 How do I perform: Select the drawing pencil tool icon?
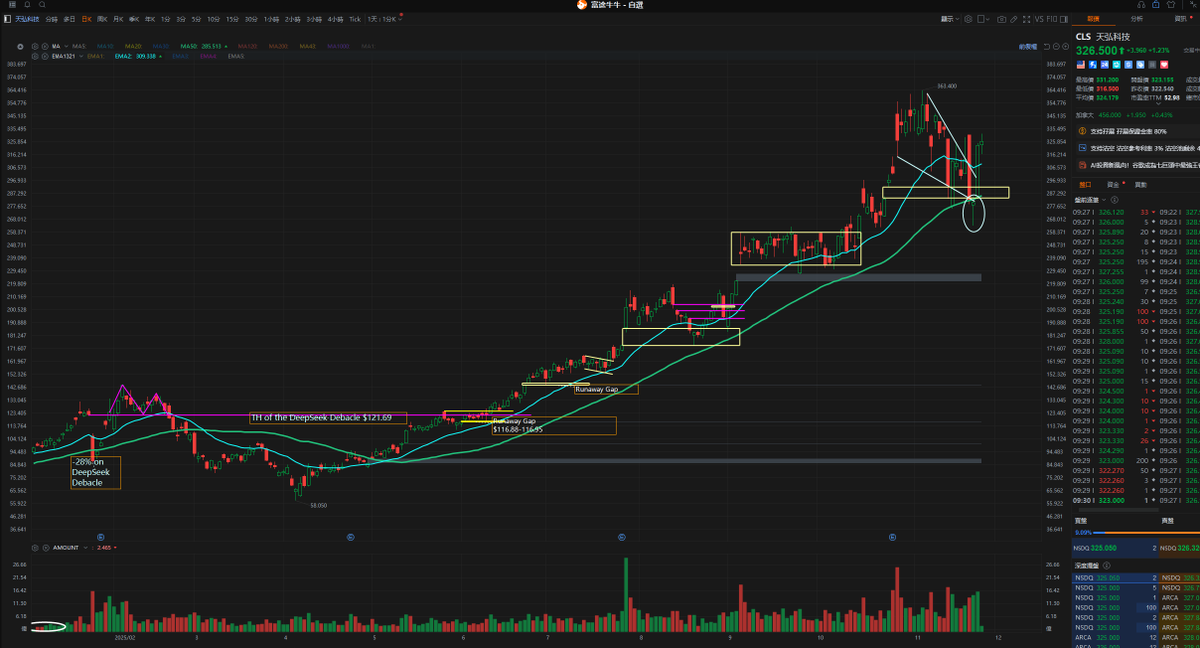tap(1014, 19)
